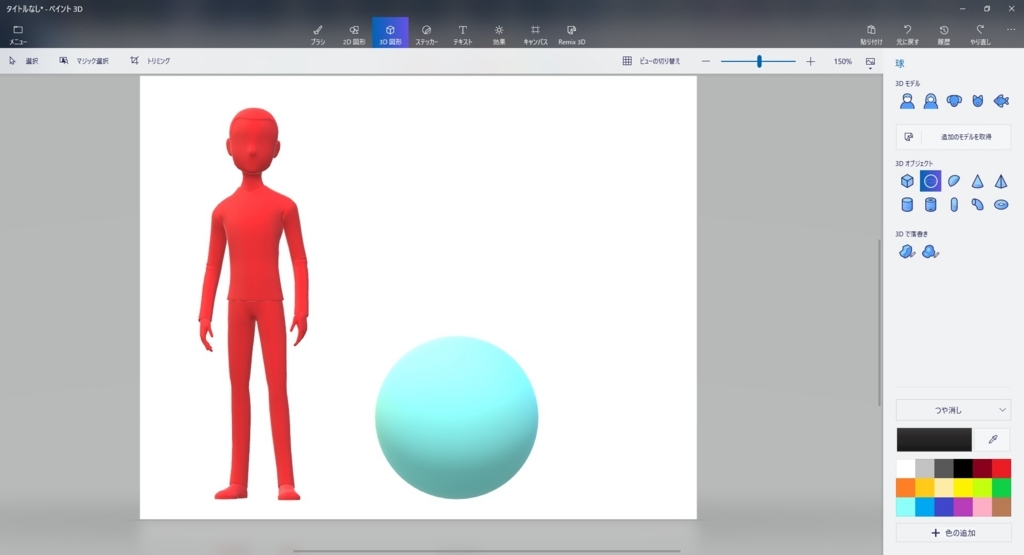Click the zoom slider handle

tap(759, 61)
